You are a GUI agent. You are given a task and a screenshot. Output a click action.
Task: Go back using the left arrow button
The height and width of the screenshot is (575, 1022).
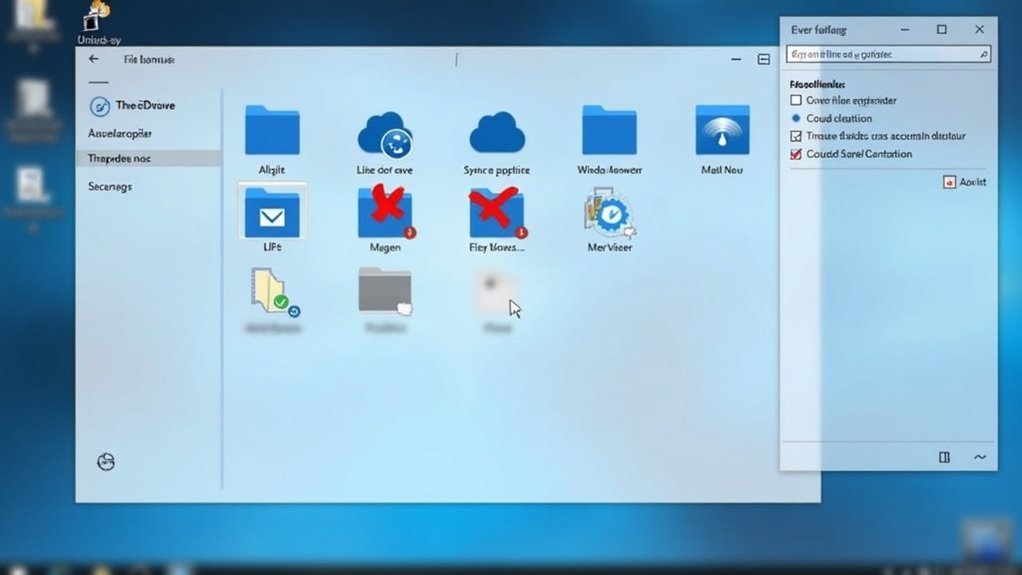click(94, 60)
